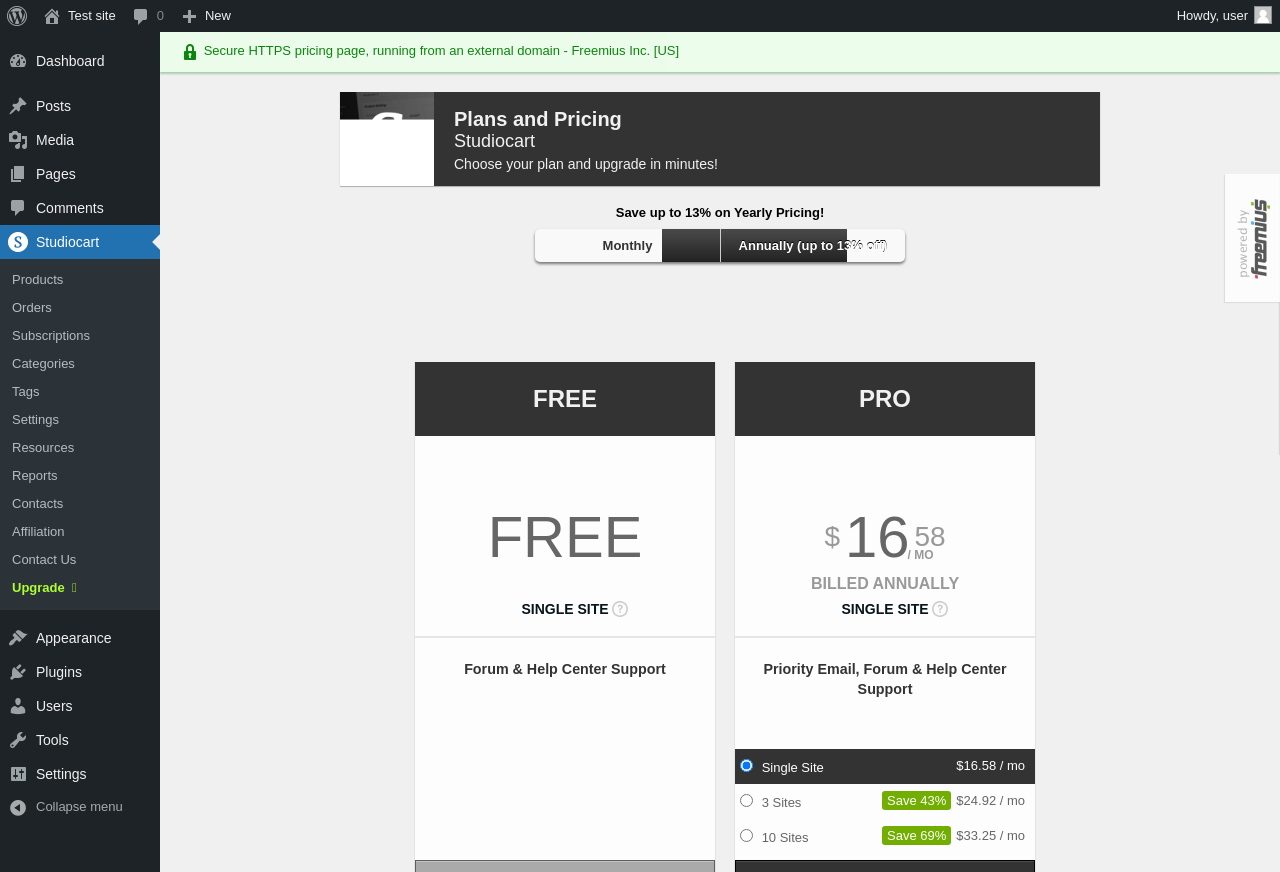Click the user avatar in admin bar
1280x872 pixels.
coord(1263,15)
